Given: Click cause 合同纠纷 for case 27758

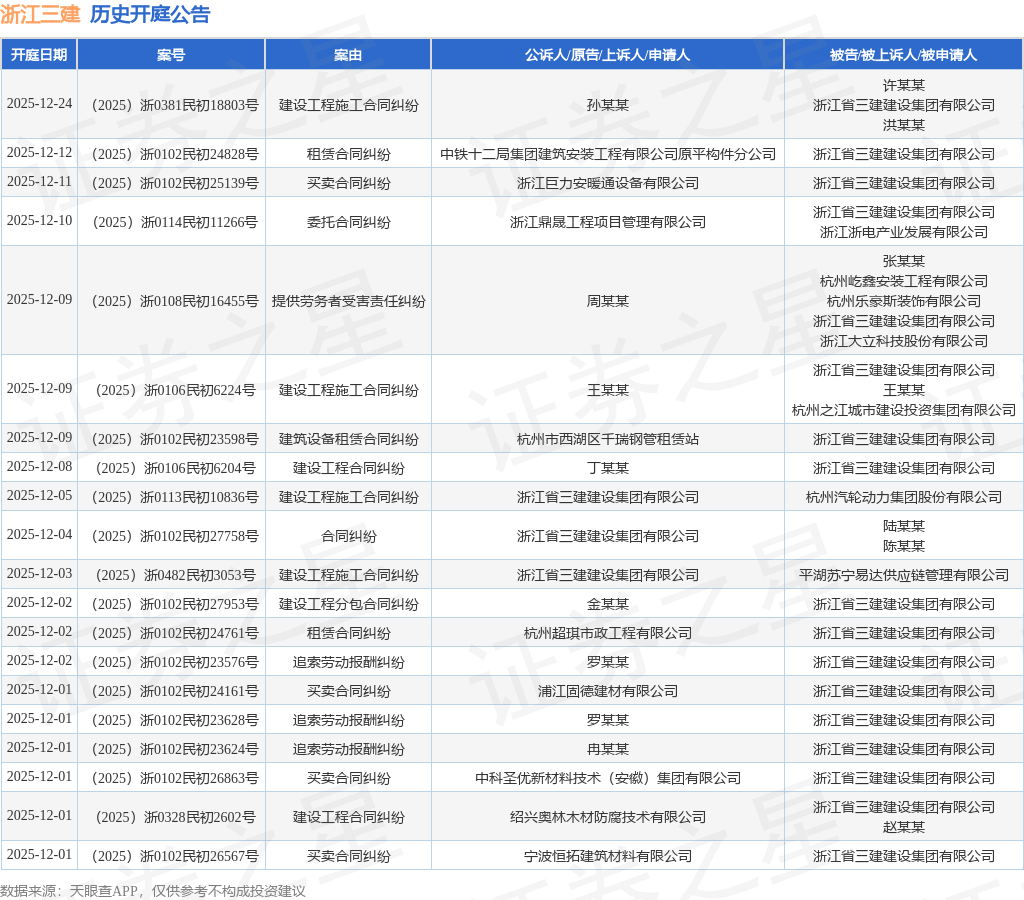Looking at the screenshot, I should [x=348, y=536].
